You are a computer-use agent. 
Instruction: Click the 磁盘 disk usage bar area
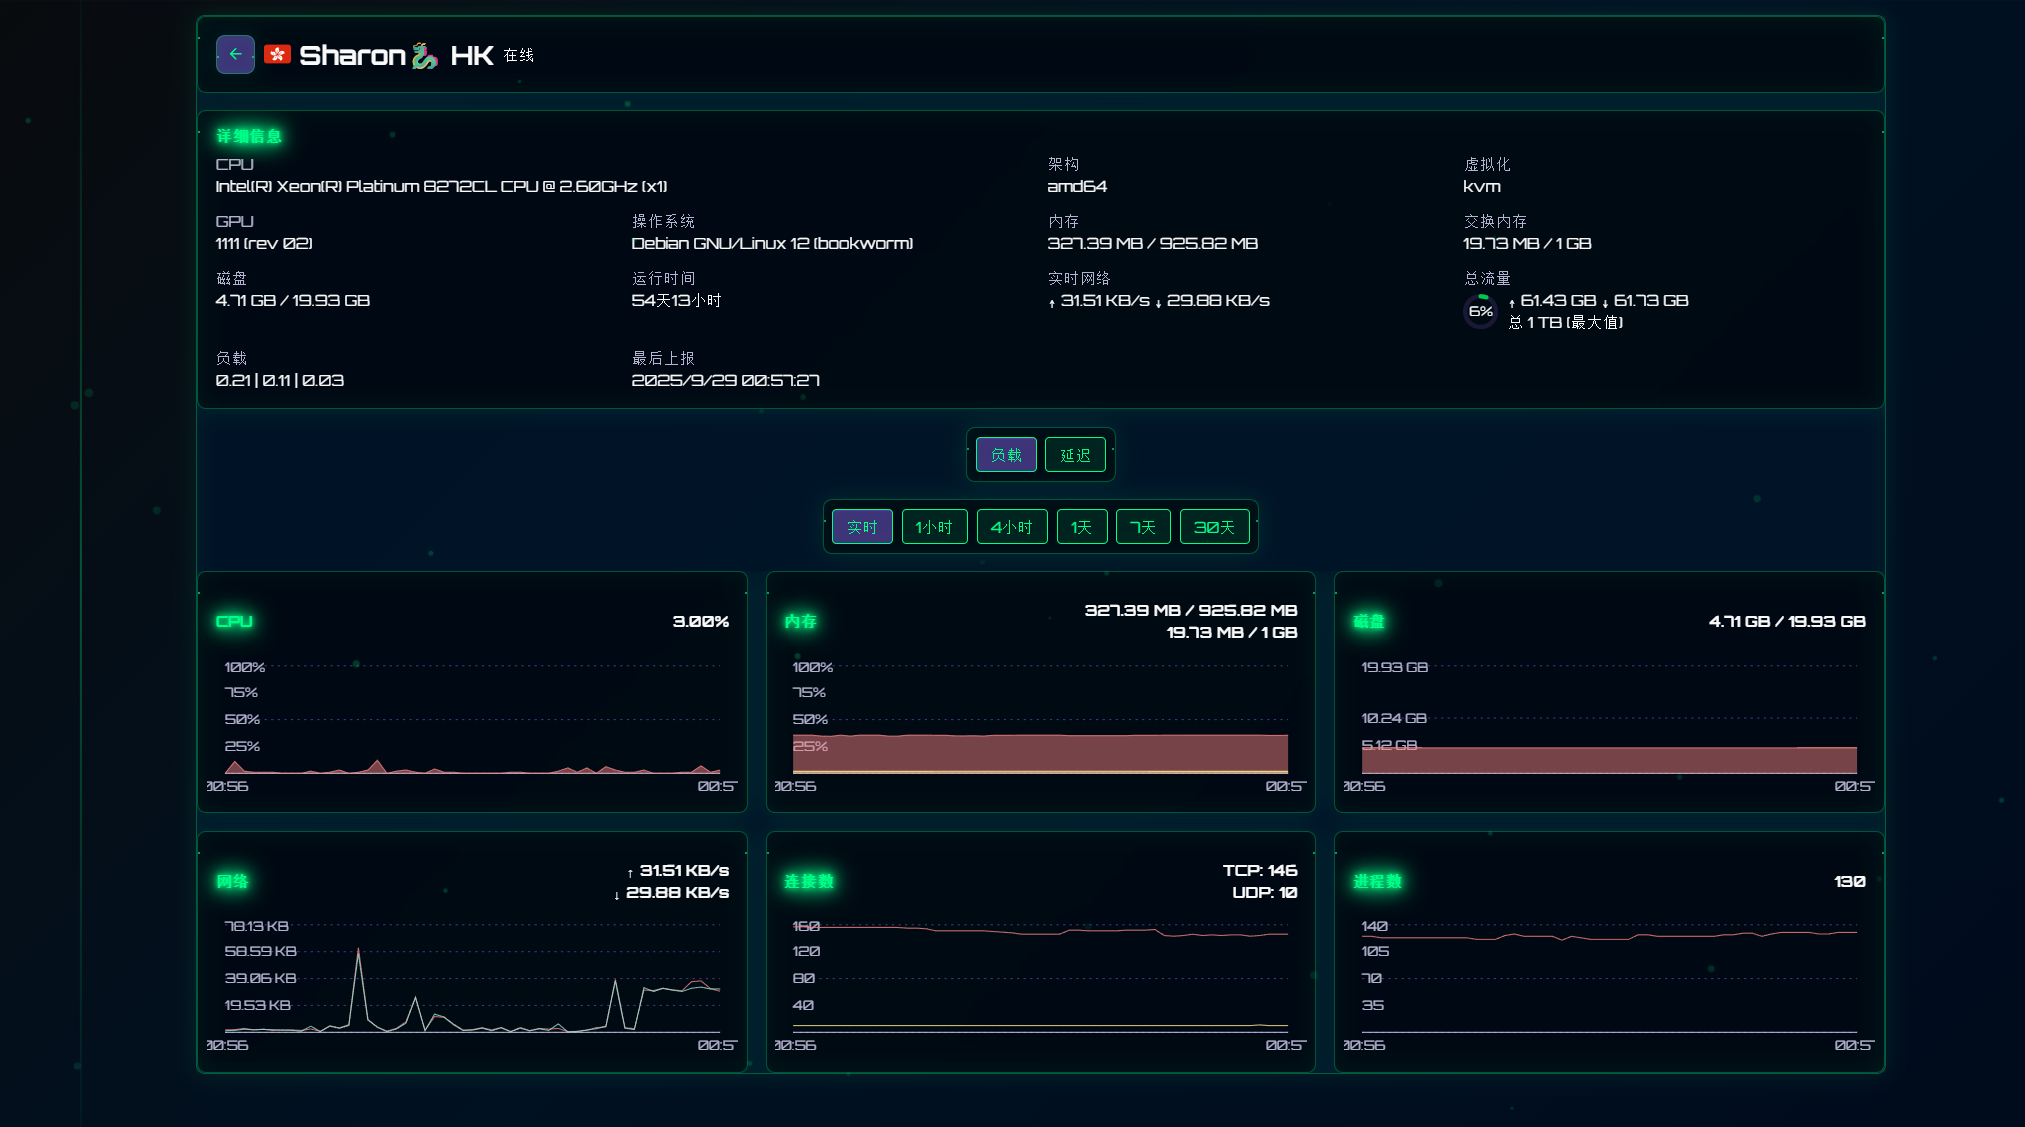pos(1608,760)
